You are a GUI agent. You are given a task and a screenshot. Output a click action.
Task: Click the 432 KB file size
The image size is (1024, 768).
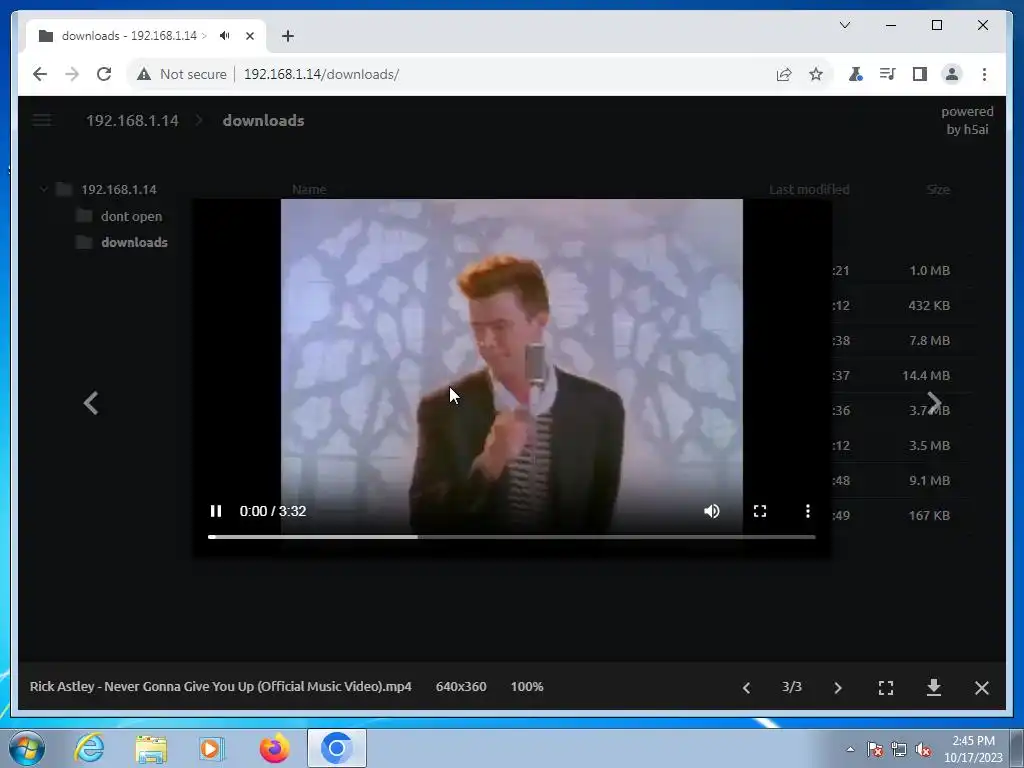[929, 306]
